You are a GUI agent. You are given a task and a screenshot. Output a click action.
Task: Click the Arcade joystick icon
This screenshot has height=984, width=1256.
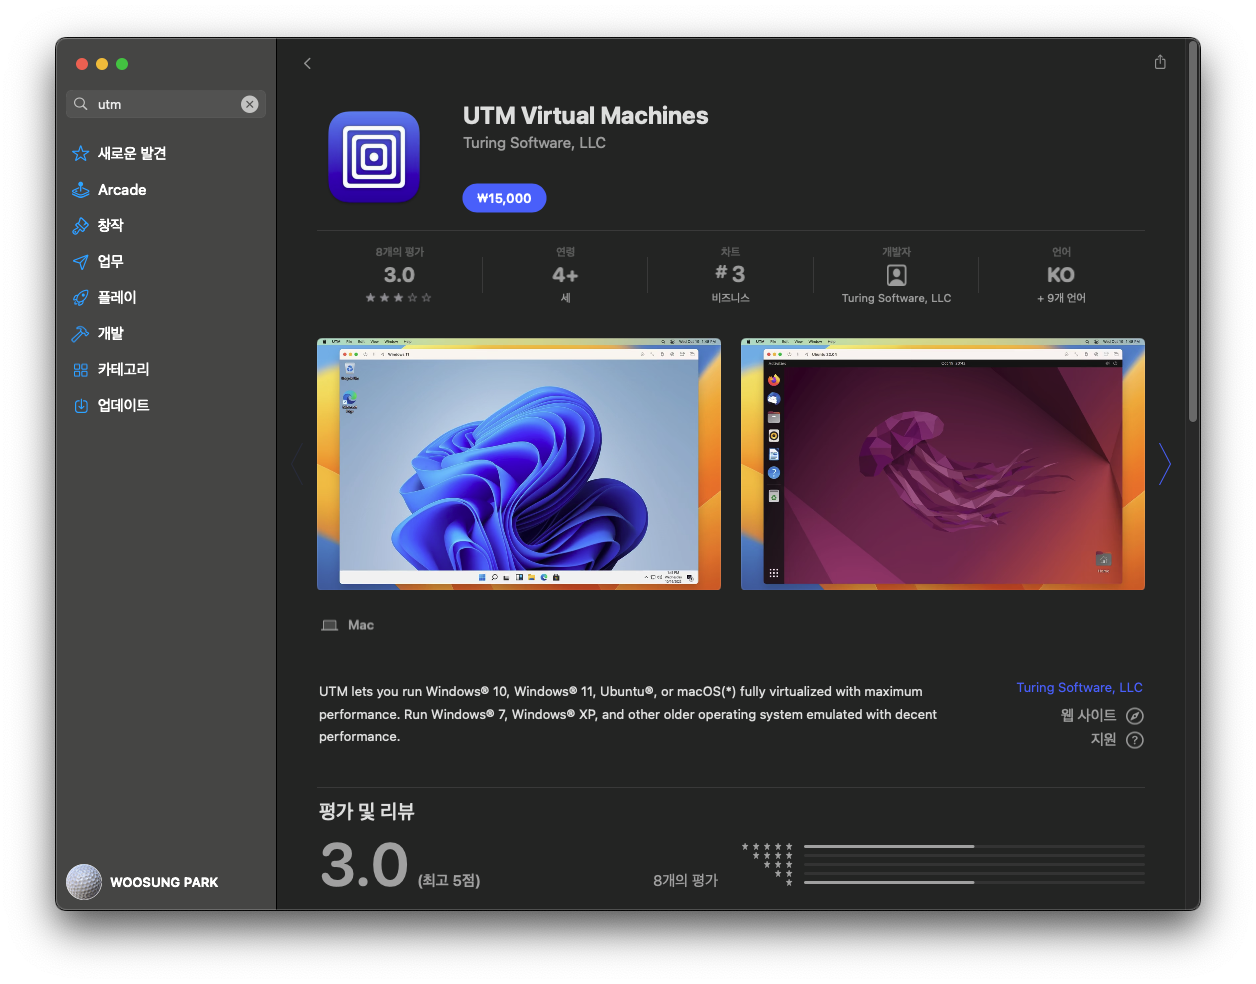click(x=81, y=189)
